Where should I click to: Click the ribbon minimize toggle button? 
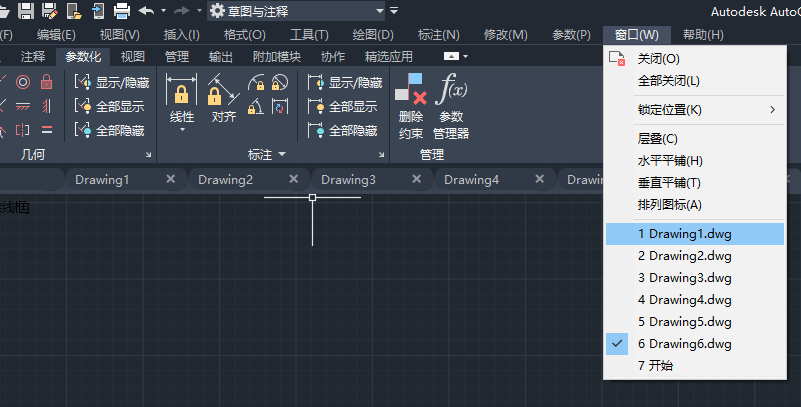click(x=451, y=56)
